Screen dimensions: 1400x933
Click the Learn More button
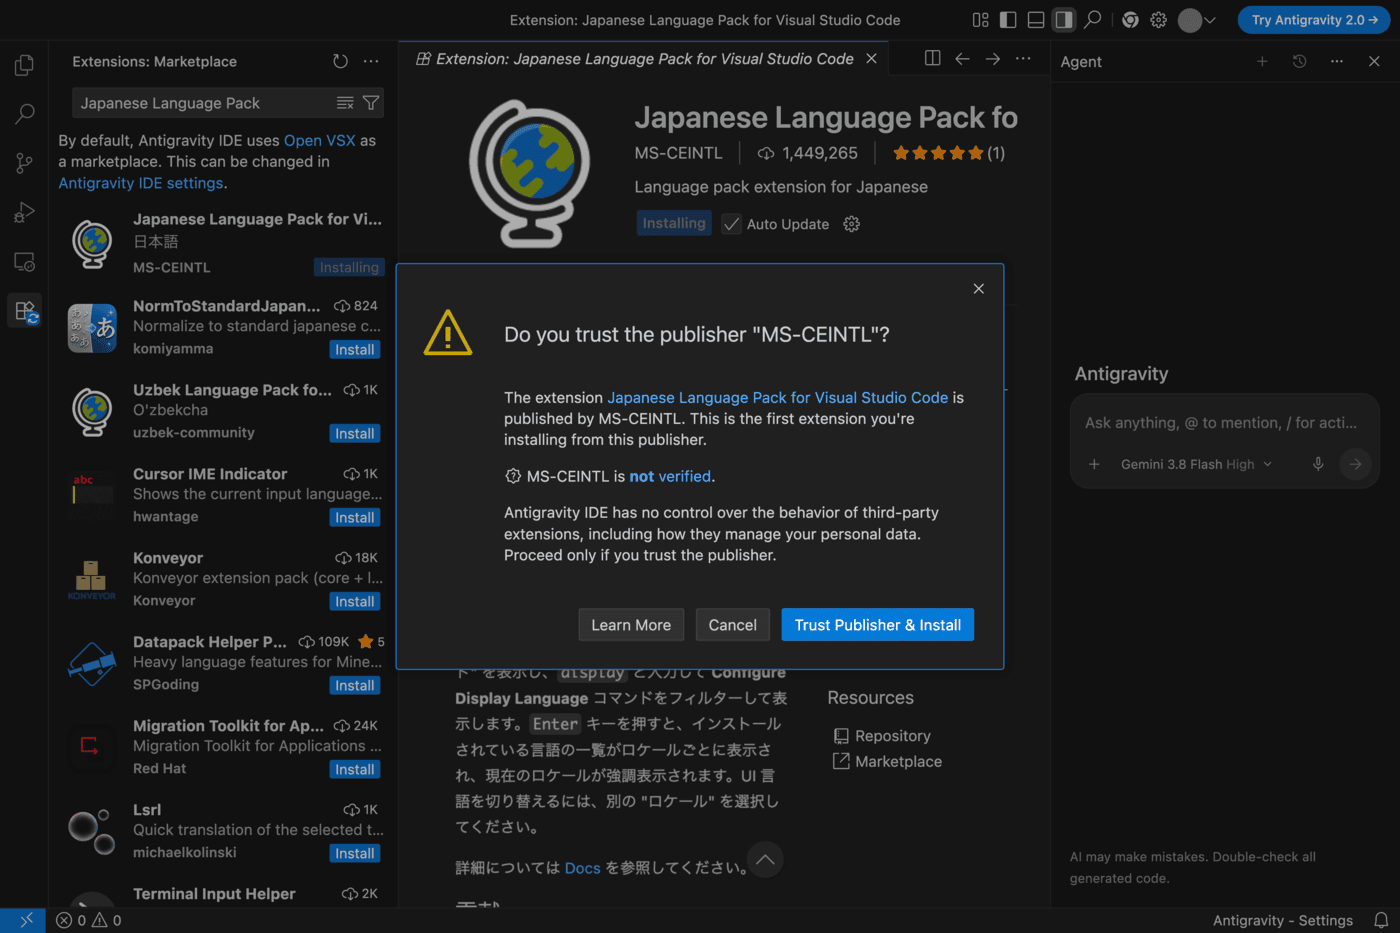click(631, 625)
